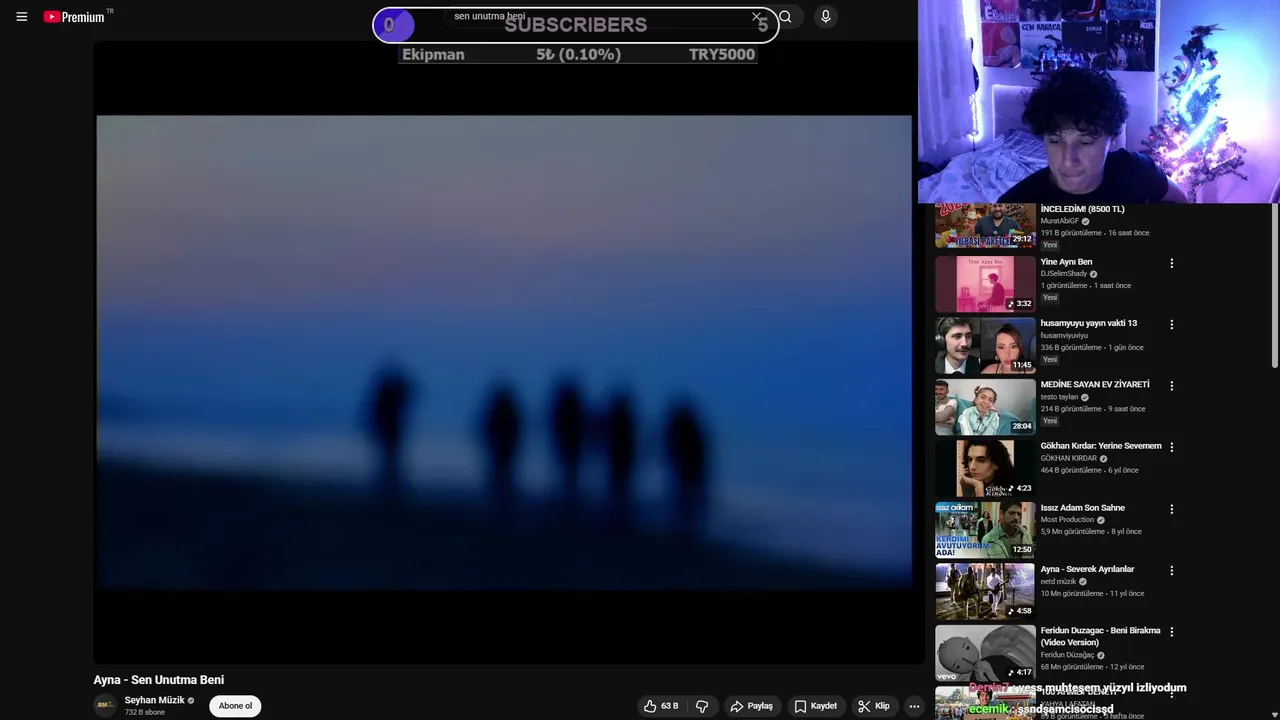1280x720 pixels.
Task: Open Gökhan Kırdar Yerine Sevemem thumbnail
Action: click(x=985, y=468)
